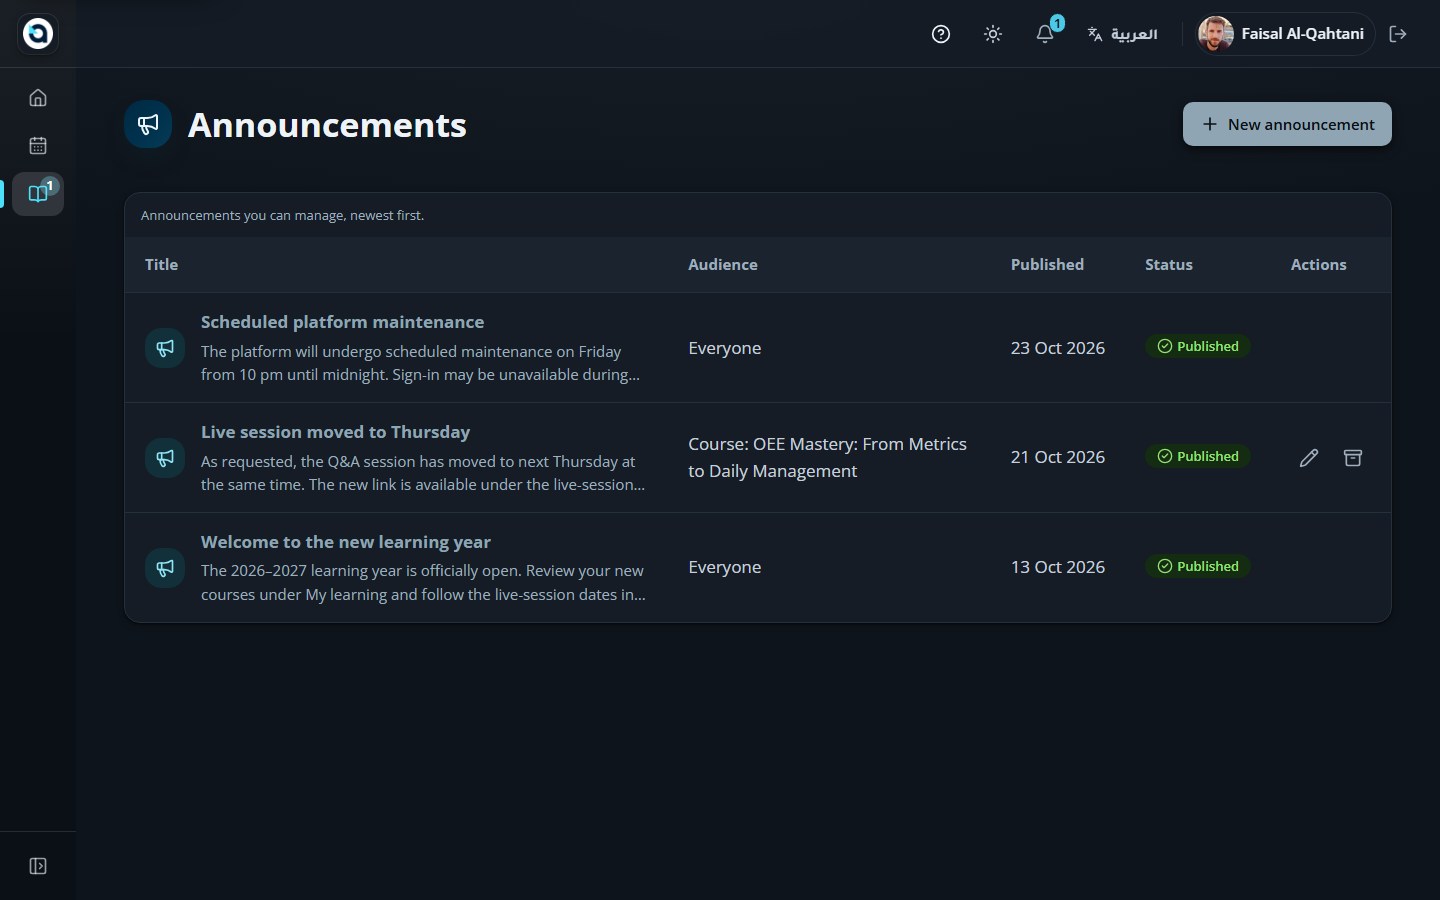
Task: Go to Home in the sidebar
Action: 38,98
